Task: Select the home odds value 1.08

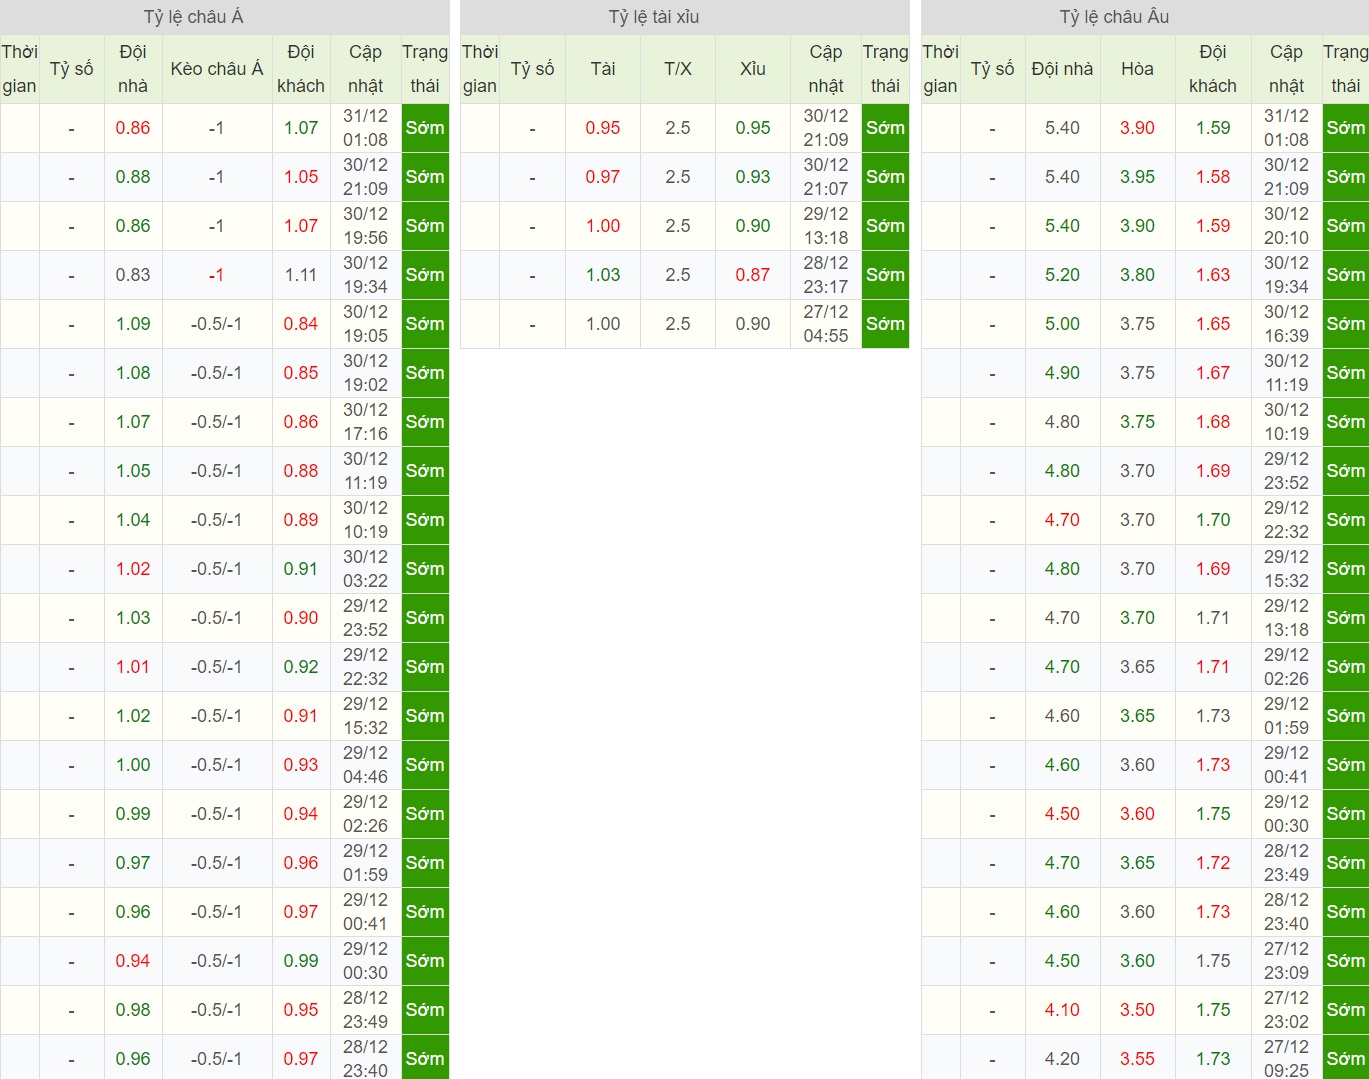Action: click(133, 373)
